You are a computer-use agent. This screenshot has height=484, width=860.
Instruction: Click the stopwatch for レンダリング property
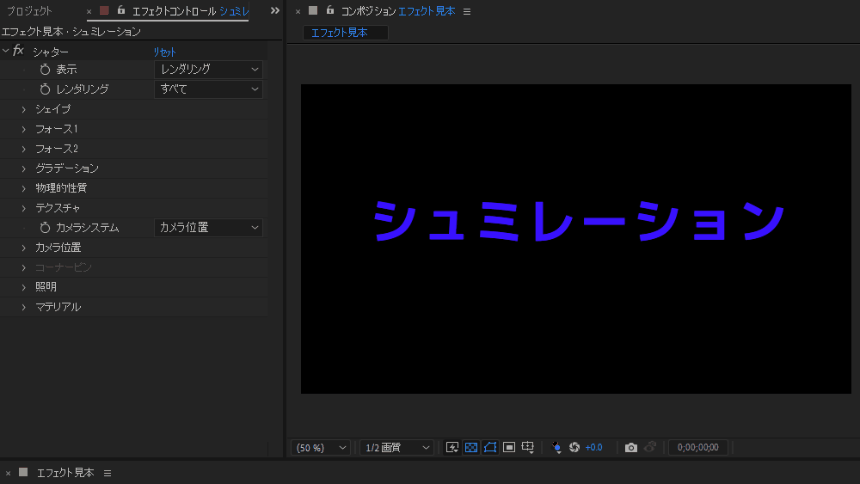45,89
